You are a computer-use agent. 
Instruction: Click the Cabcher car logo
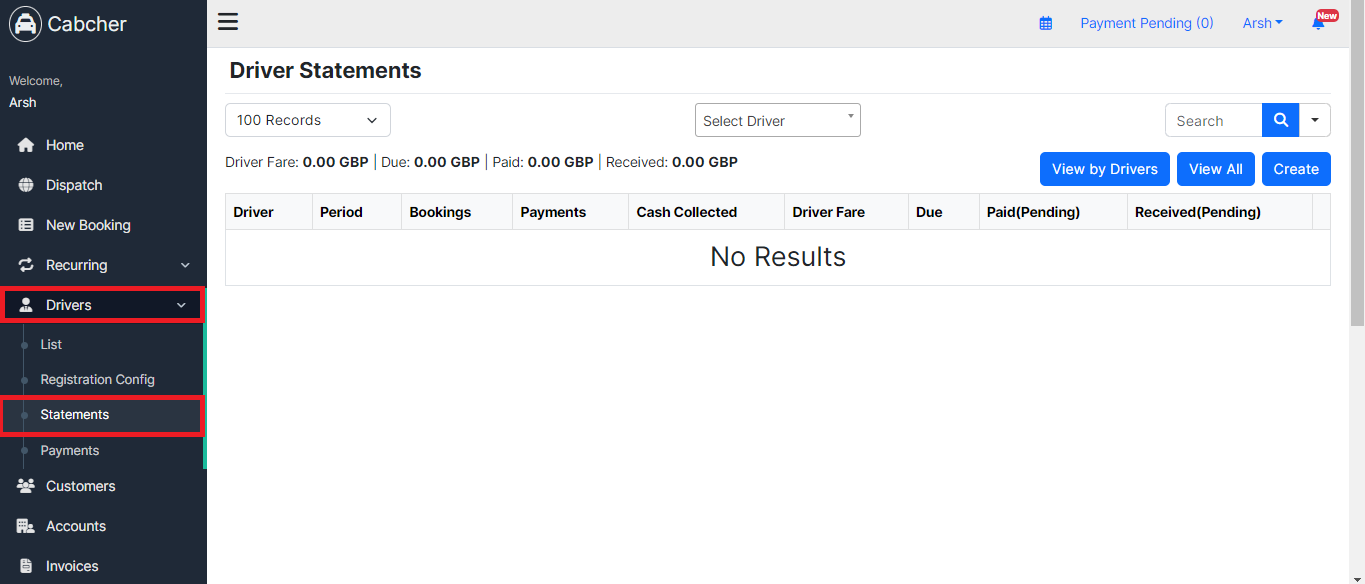[x=25, y=24]
